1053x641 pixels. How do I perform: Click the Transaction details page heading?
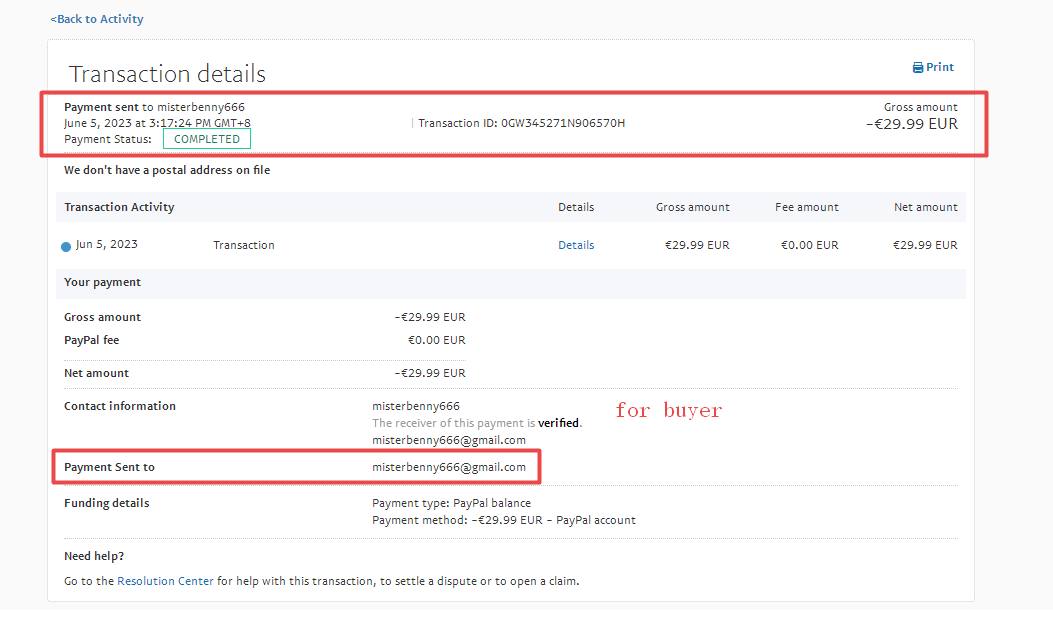pyautogui.click(x=167, y=74)
